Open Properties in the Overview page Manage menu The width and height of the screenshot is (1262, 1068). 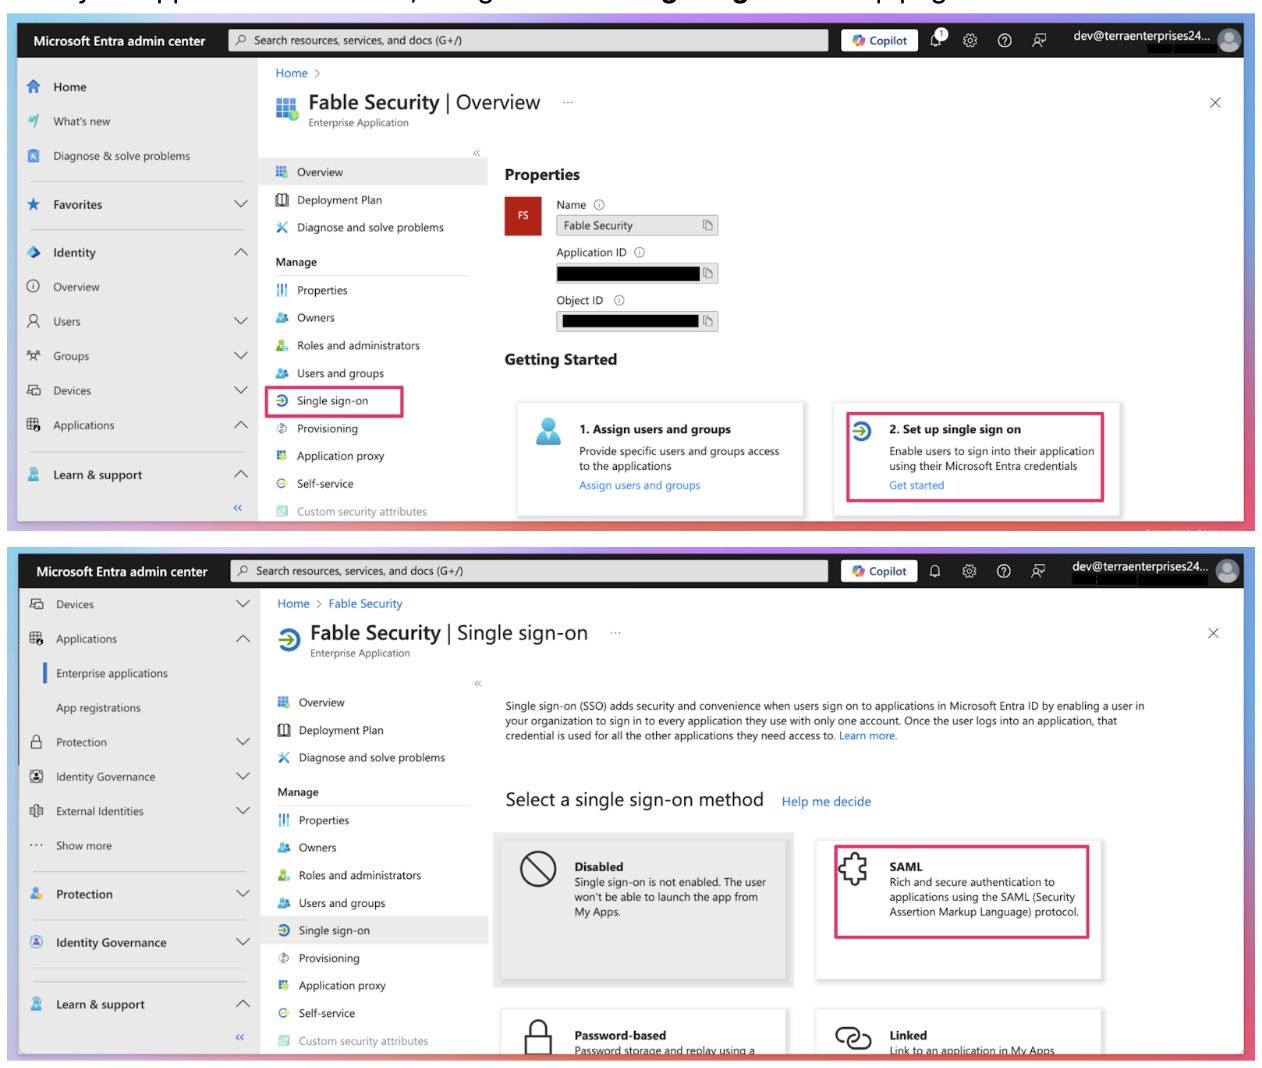click(322, 290)
